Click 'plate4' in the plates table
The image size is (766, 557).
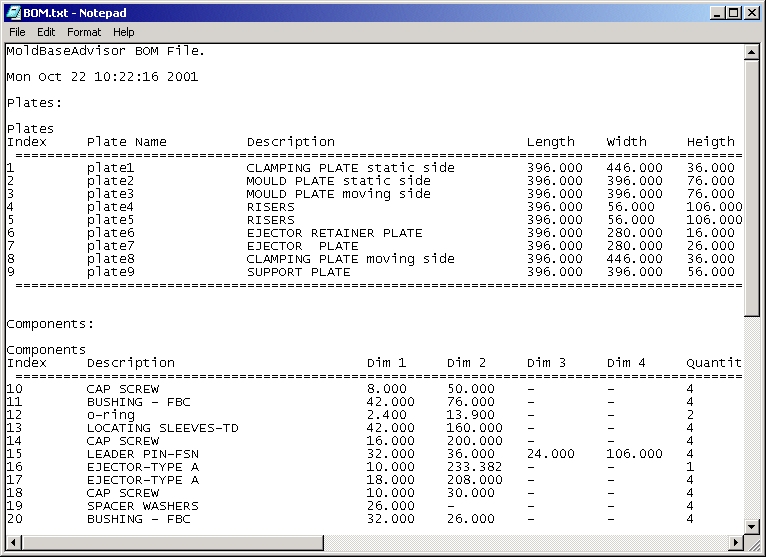pos(110,207)
